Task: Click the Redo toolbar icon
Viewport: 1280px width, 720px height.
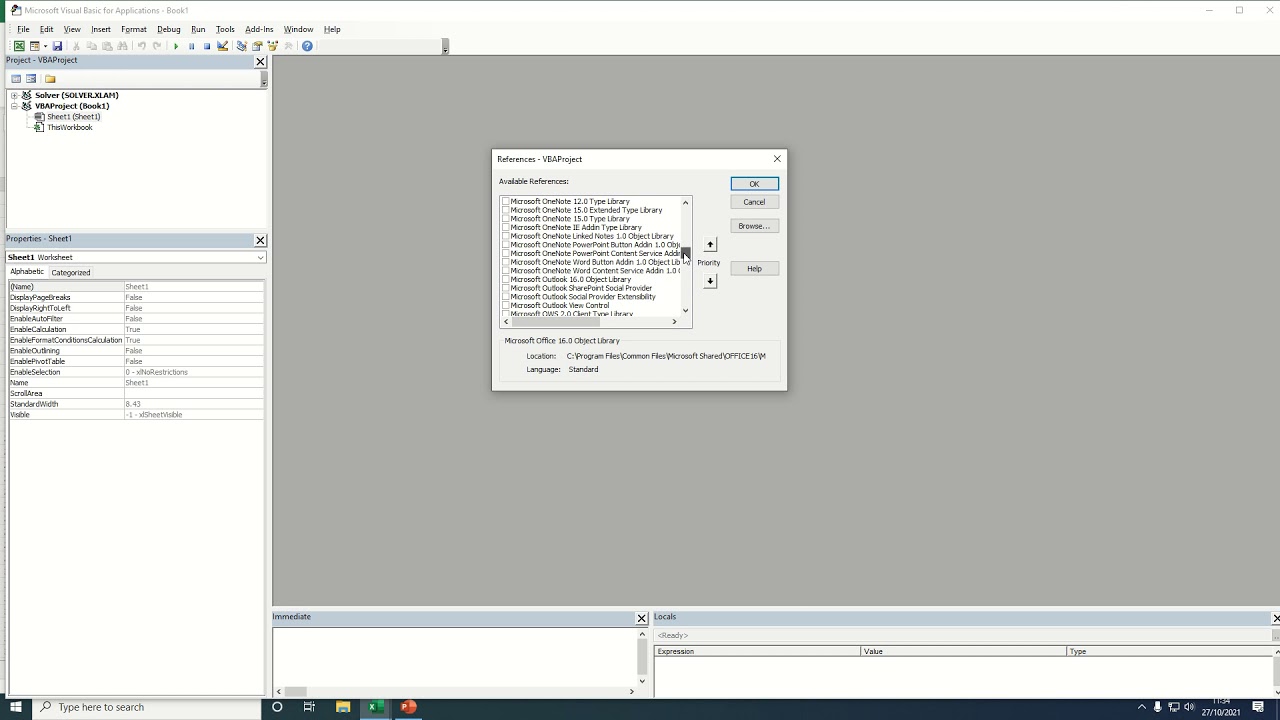Action: coord(156,46)
